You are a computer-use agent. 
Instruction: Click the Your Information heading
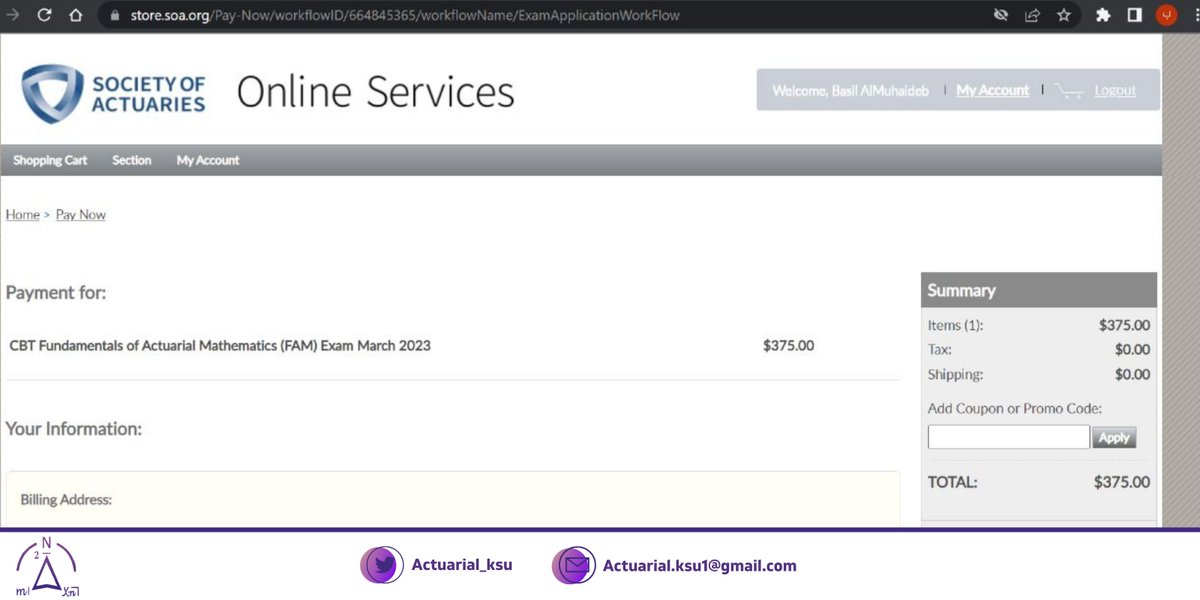click(x=74, y=429)
